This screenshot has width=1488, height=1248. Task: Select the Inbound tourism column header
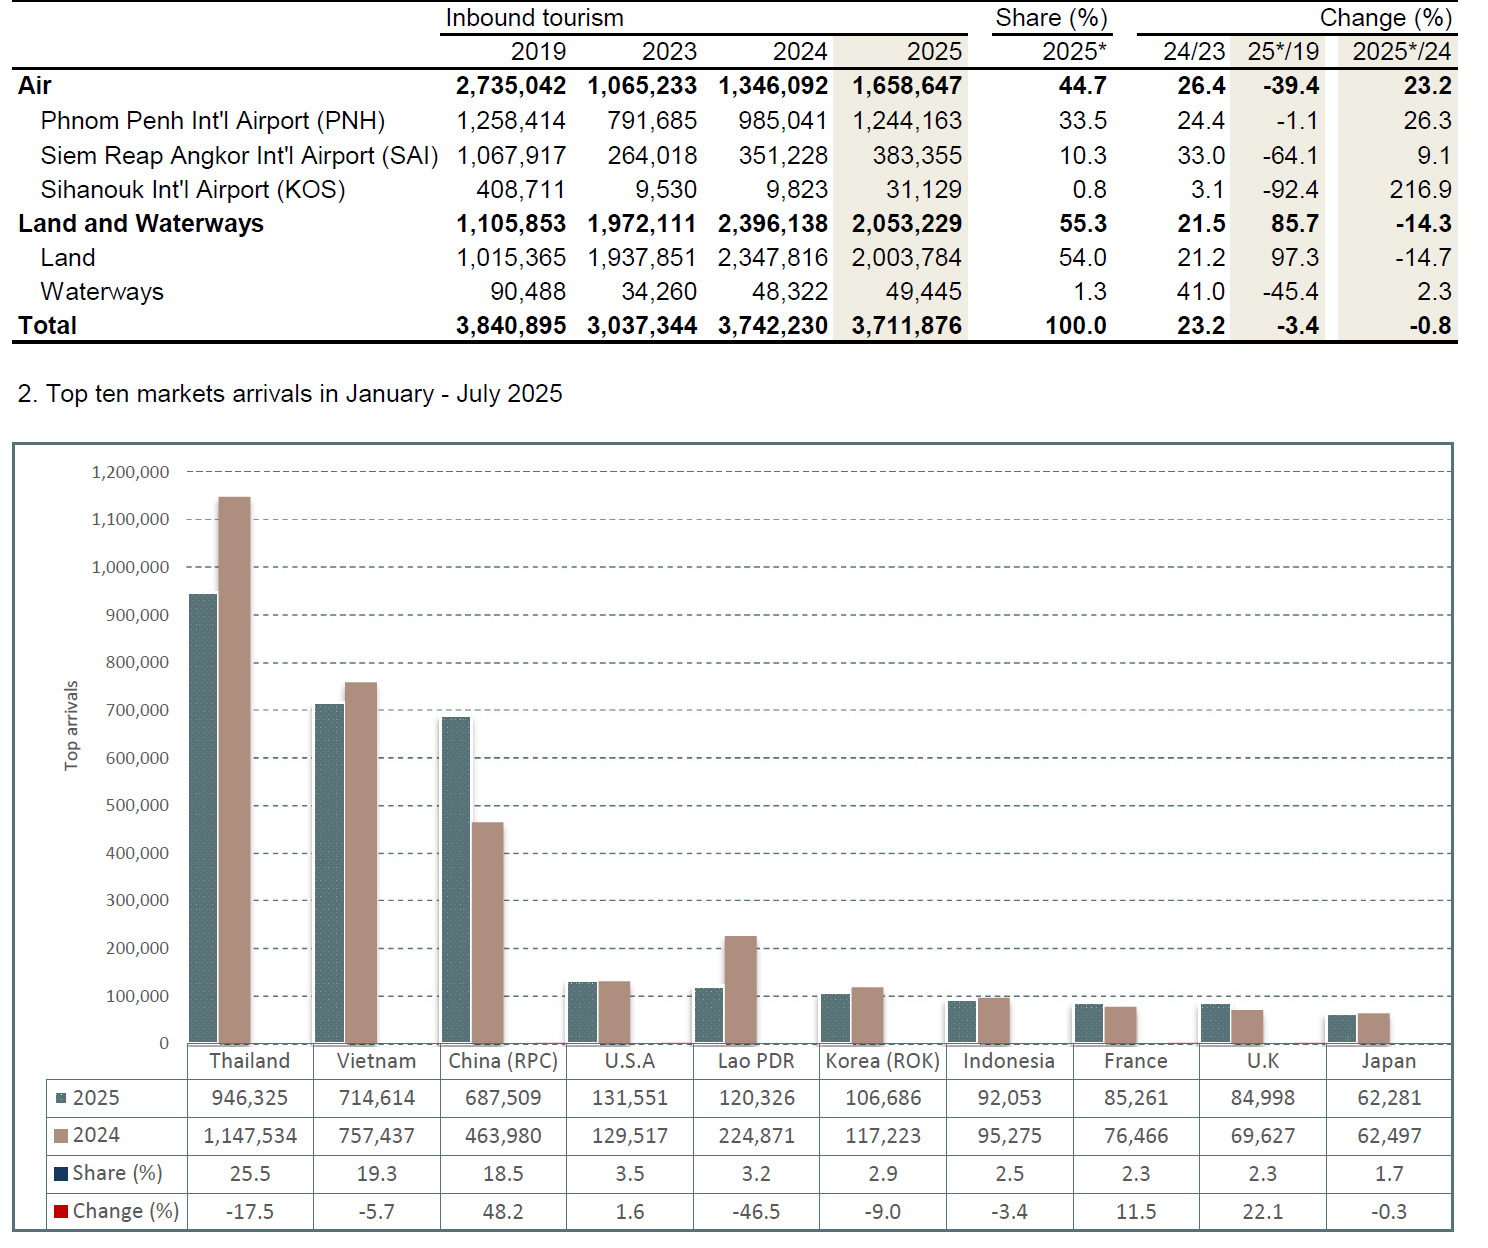(534, 18)
